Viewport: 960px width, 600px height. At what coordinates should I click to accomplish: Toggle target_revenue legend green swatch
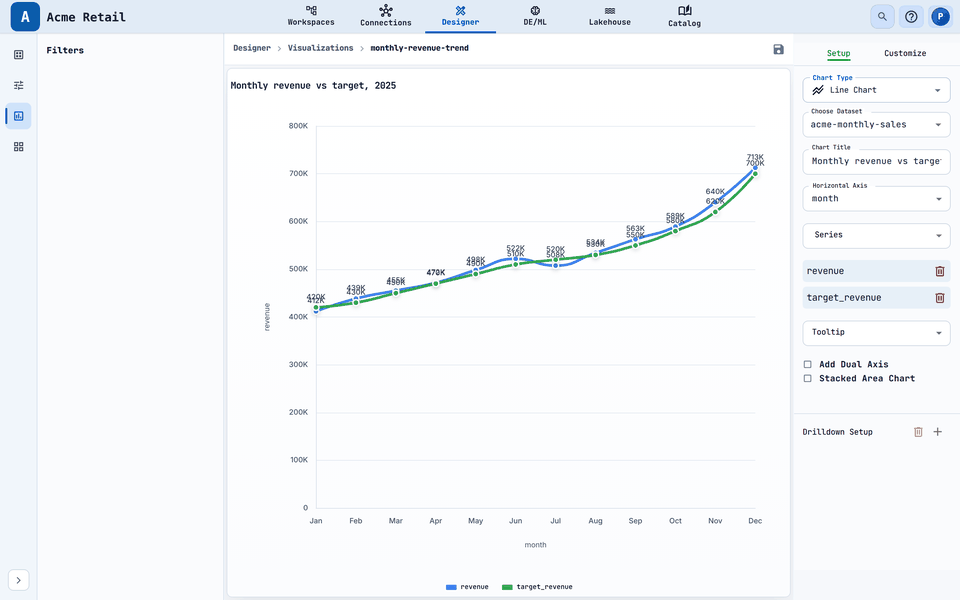click(x=507, y=587)
